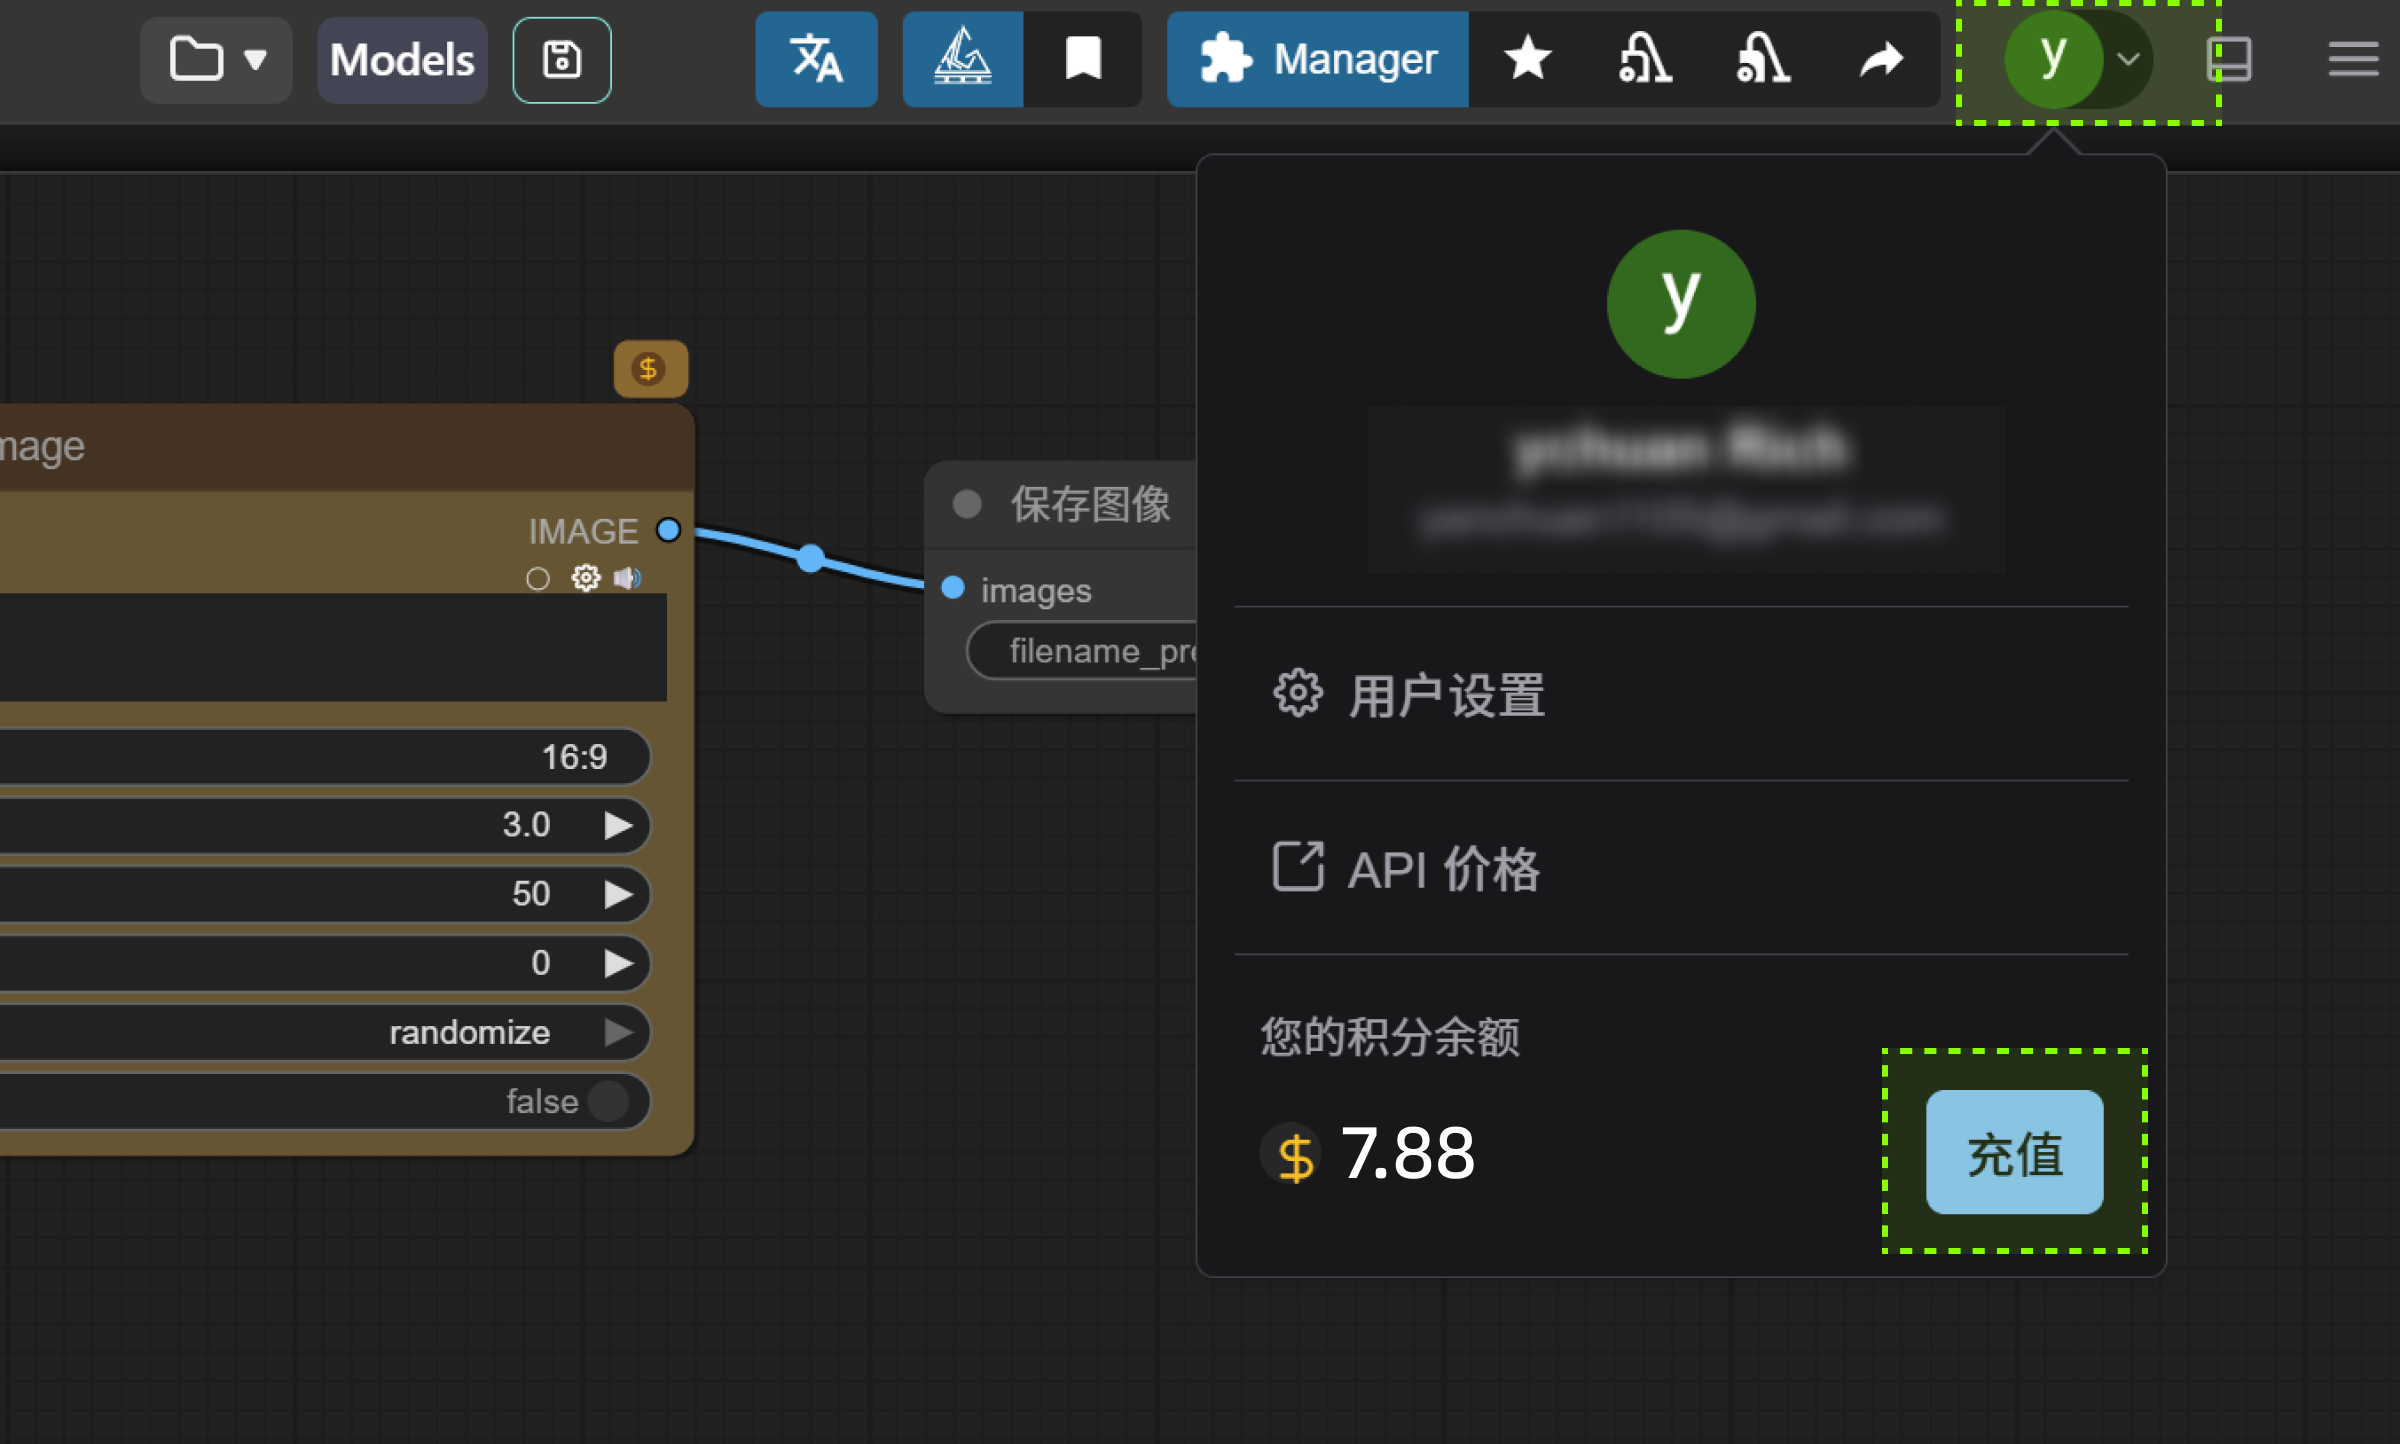
Task: Click the star favorites icon
Action: pos(1525,60)
